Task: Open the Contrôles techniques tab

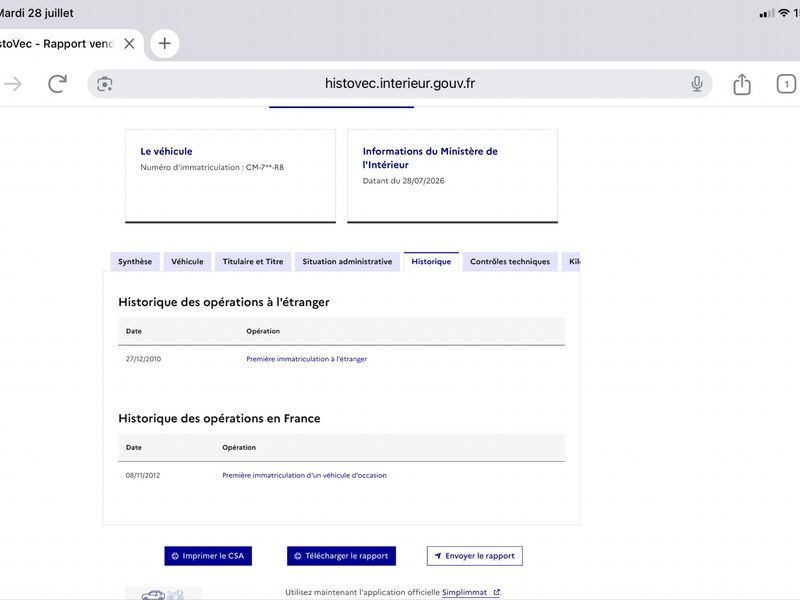Action: point(510,262)
